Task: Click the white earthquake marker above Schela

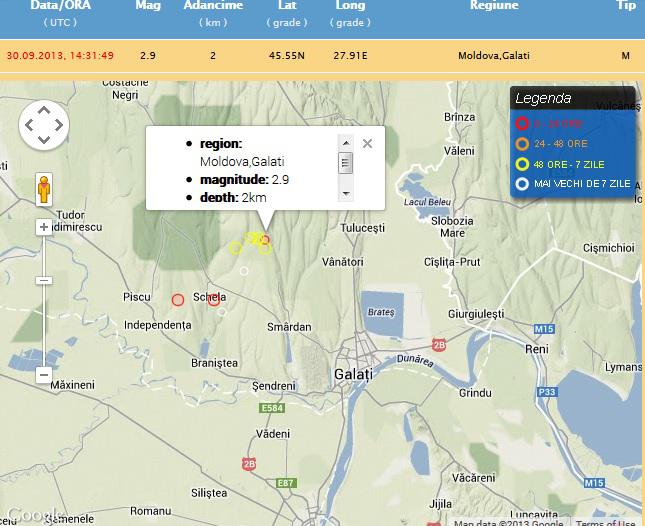Action: pyautogui.click(x=243, y=271)
